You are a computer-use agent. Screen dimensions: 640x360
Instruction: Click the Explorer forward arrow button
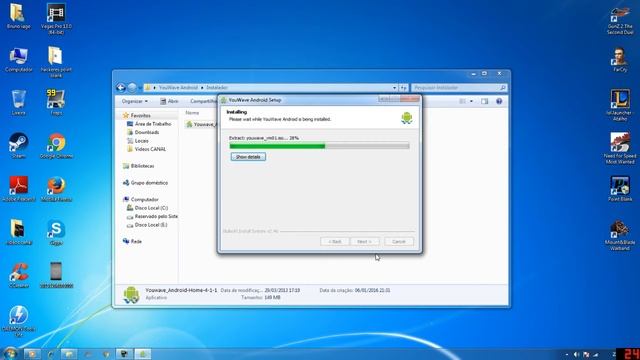pyautogui.click(x=132, y=87)
